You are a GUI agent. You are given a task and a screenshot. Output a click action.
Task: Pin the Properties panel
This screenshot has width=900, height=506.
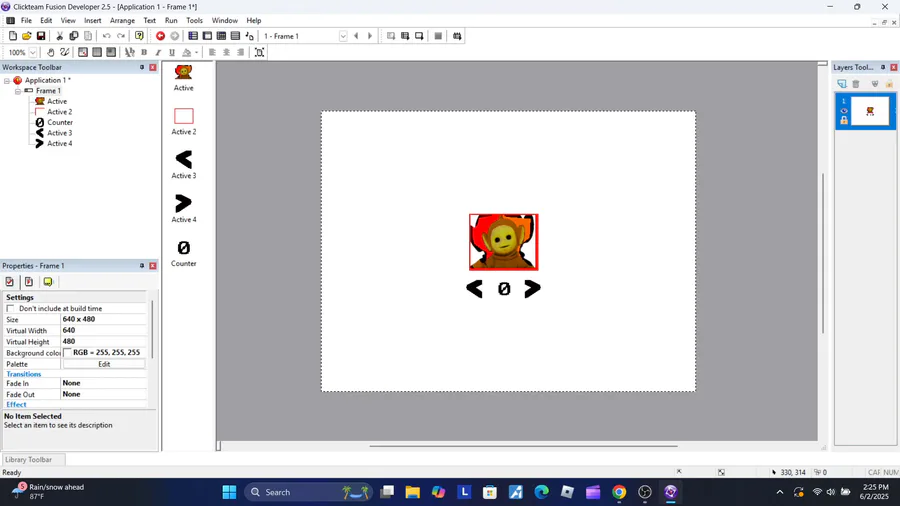pyautogui.click(x=142, y=266)
